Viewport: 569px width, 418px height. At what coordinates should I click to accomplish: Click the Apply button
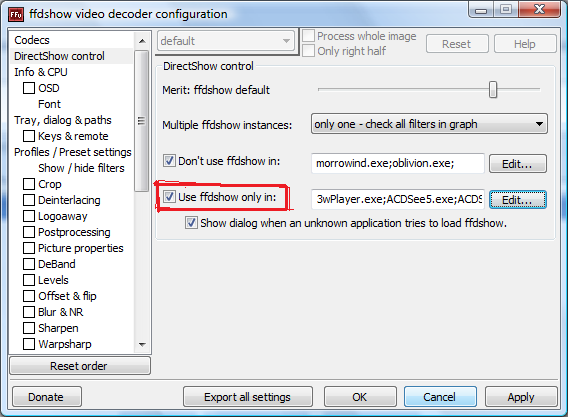(521, 397)
